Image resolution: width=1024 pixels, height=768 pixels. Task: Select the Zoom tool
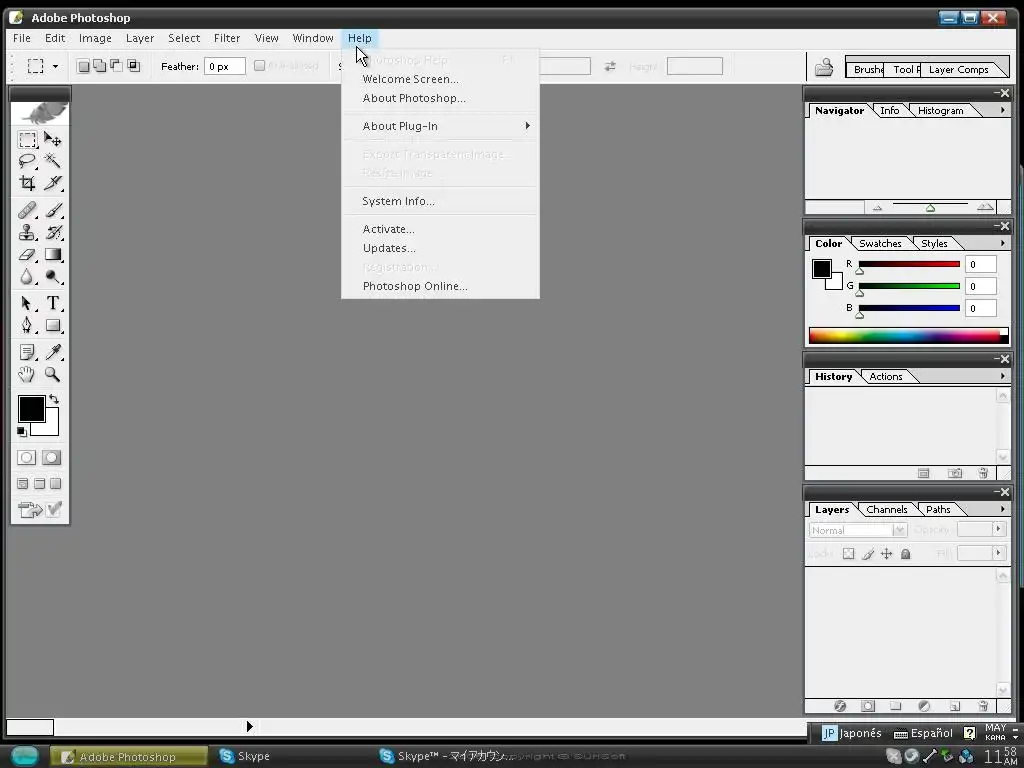(52, 374)
